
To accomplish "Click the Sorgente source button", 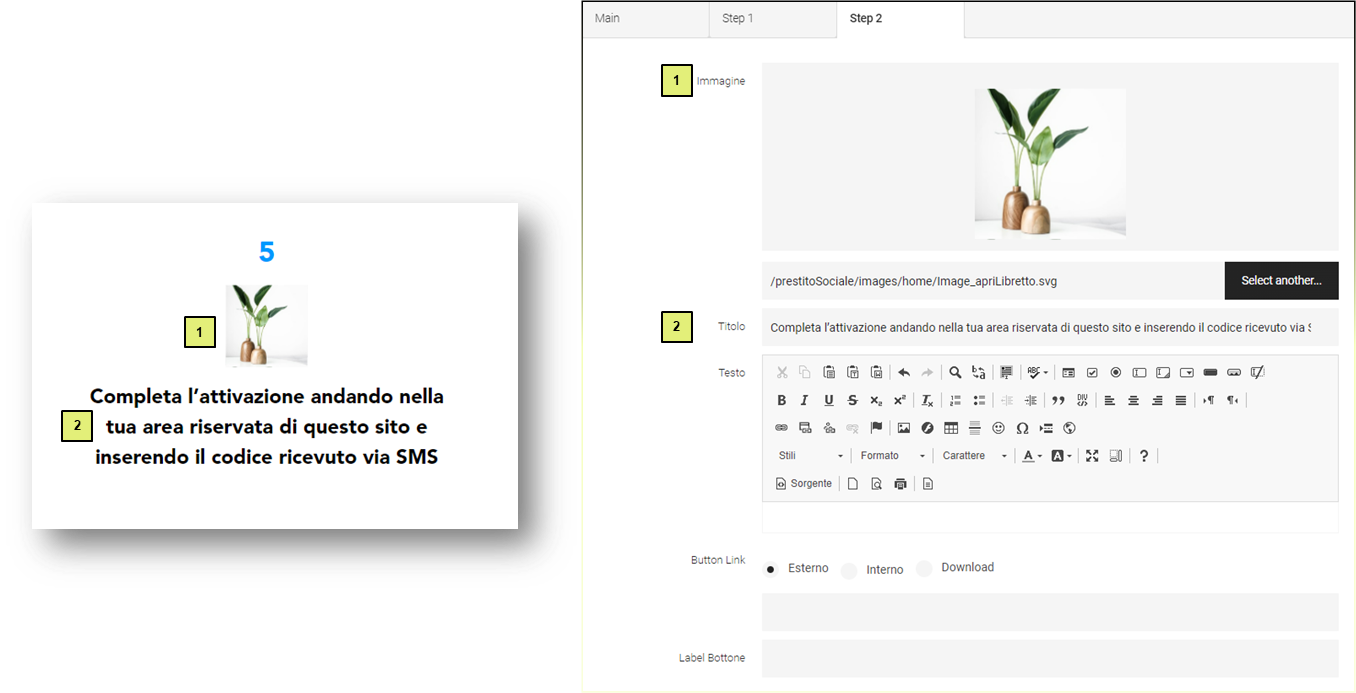I will pos(804,484).
